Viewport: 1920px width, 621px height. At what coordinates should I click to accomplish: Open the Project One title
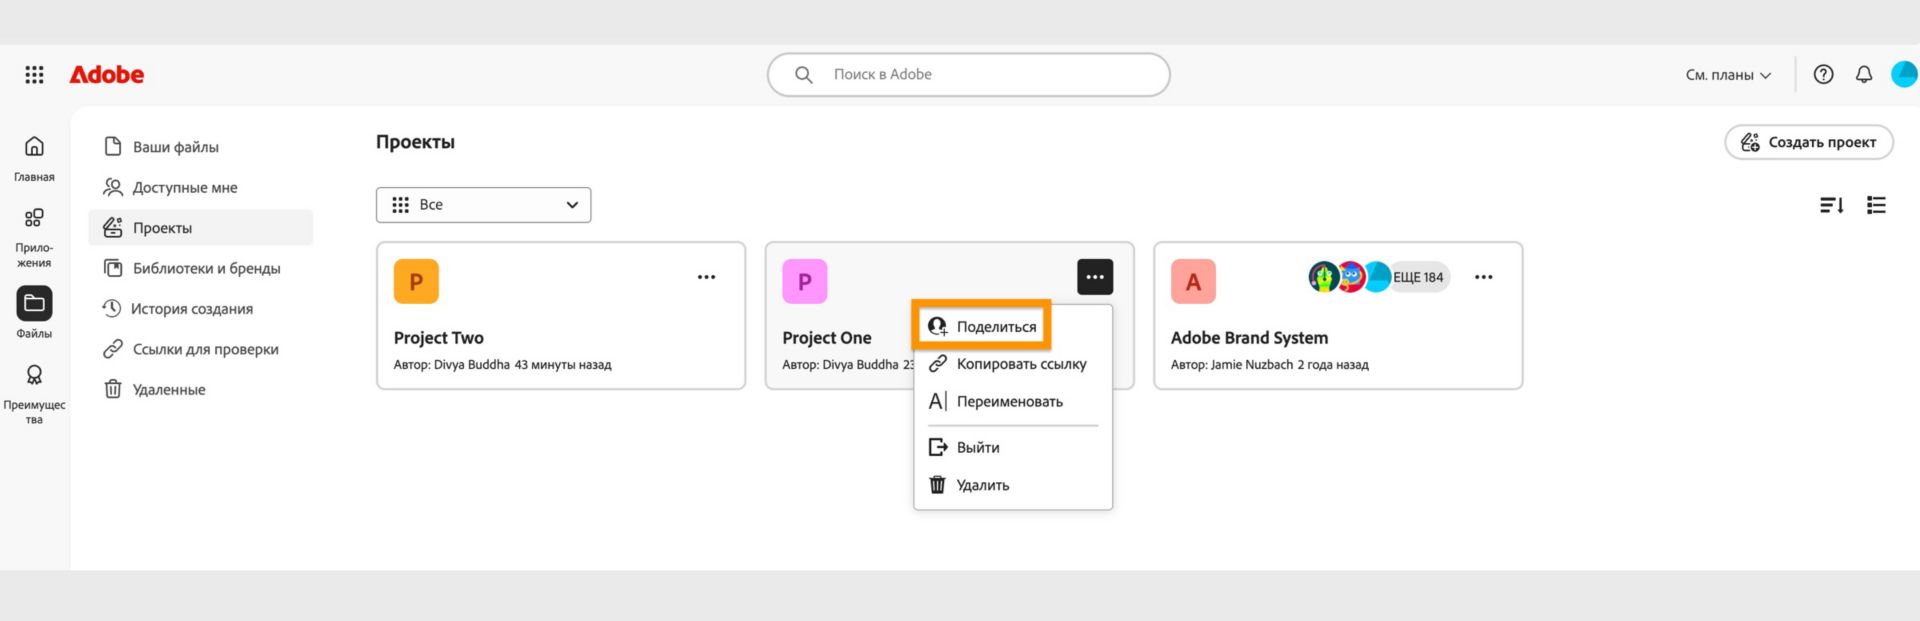coord(826,338)
